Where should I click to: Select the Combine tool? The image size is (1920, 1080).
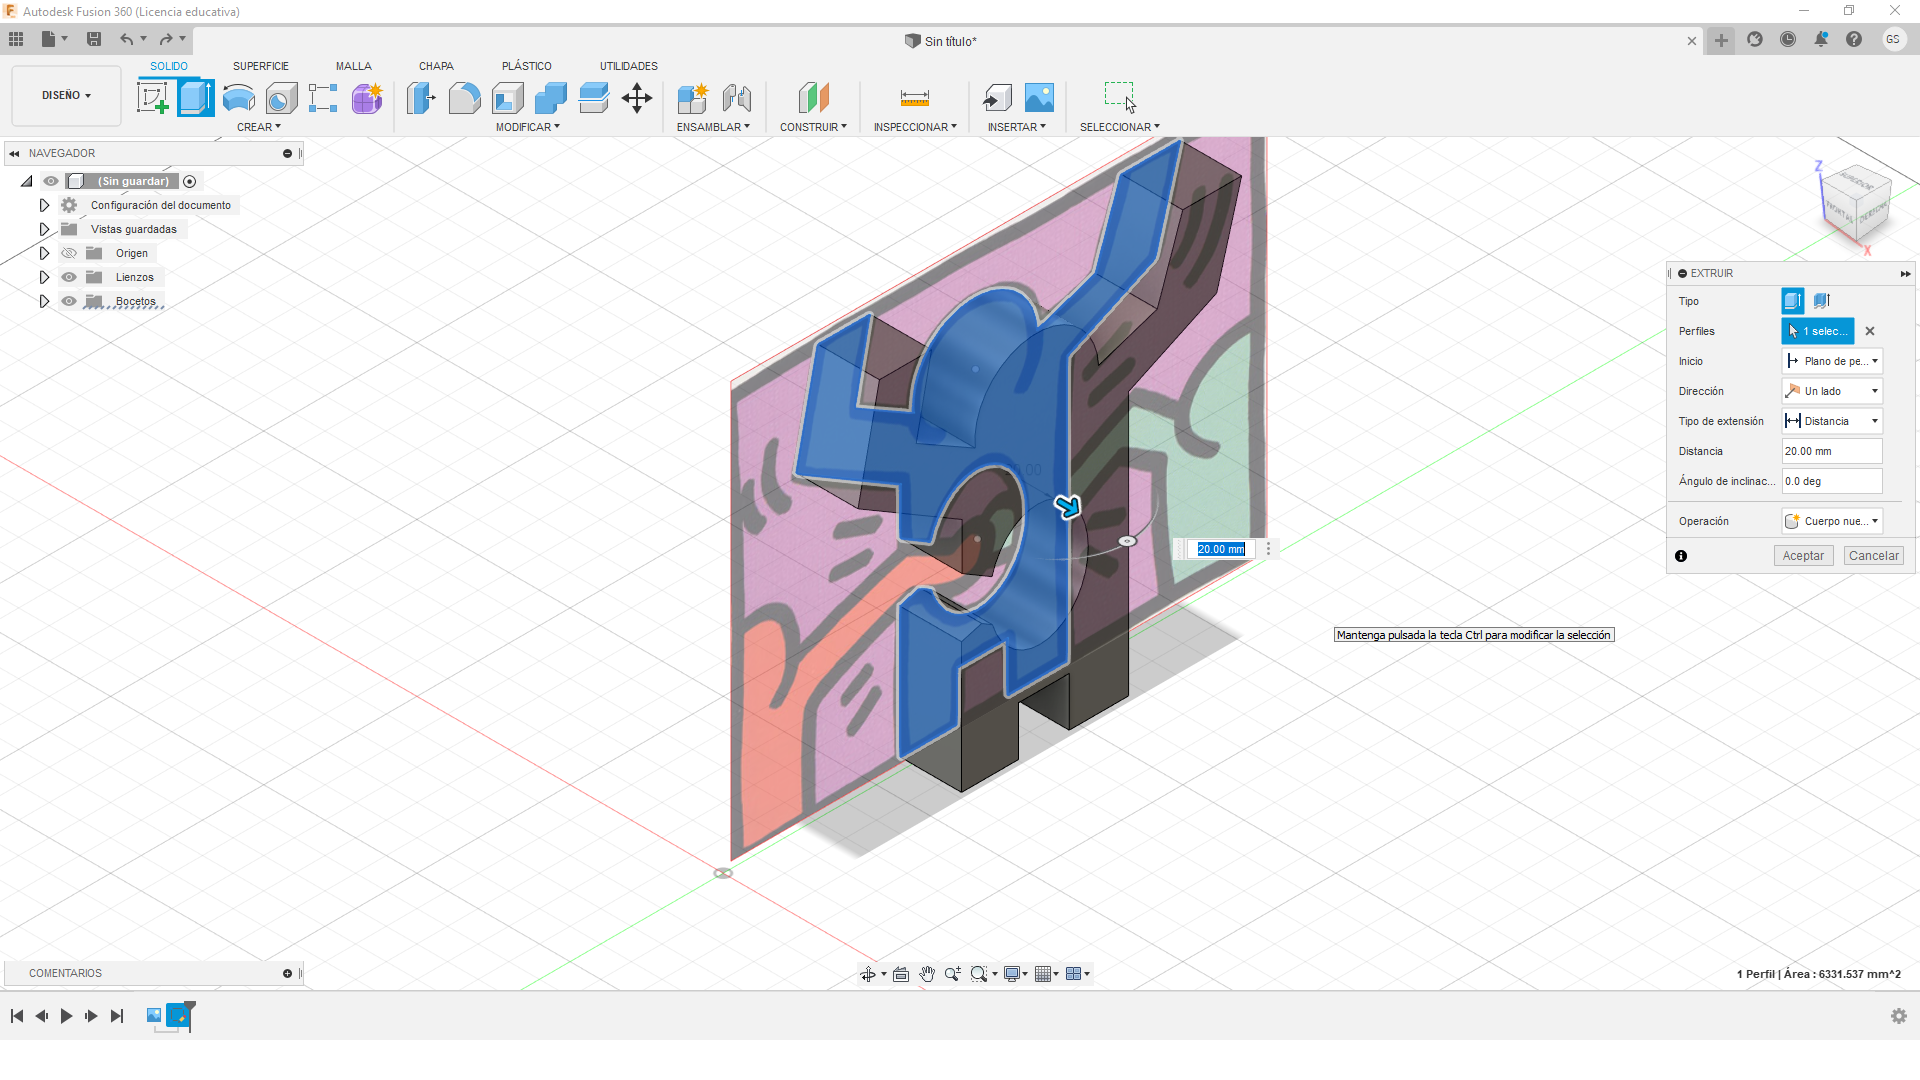tap(551, 98)
